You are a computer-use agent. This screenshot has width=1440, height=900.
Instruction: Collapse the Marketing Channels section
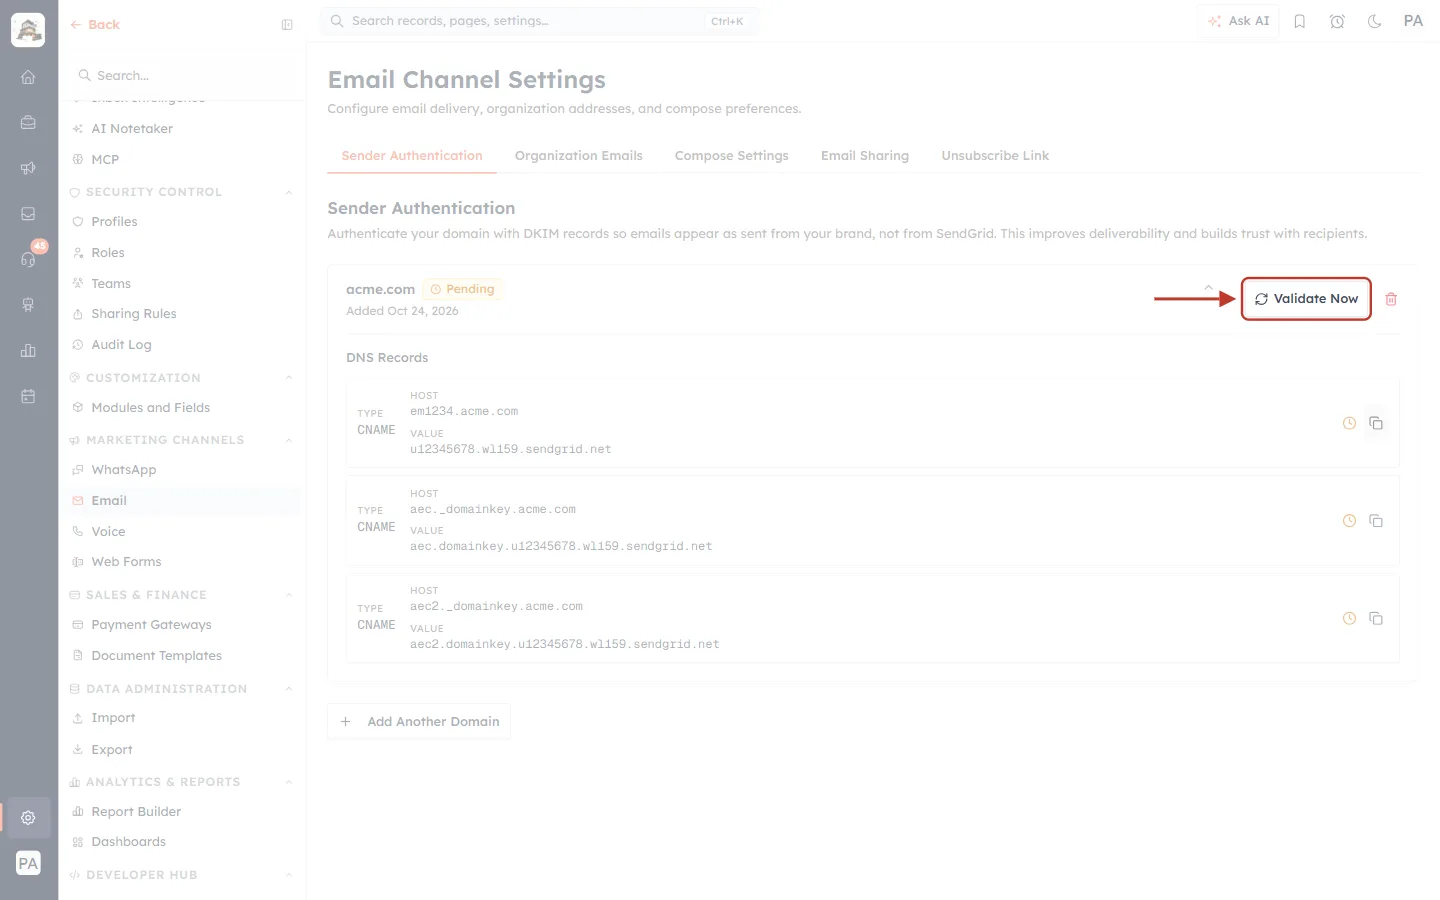pos(289,440)
